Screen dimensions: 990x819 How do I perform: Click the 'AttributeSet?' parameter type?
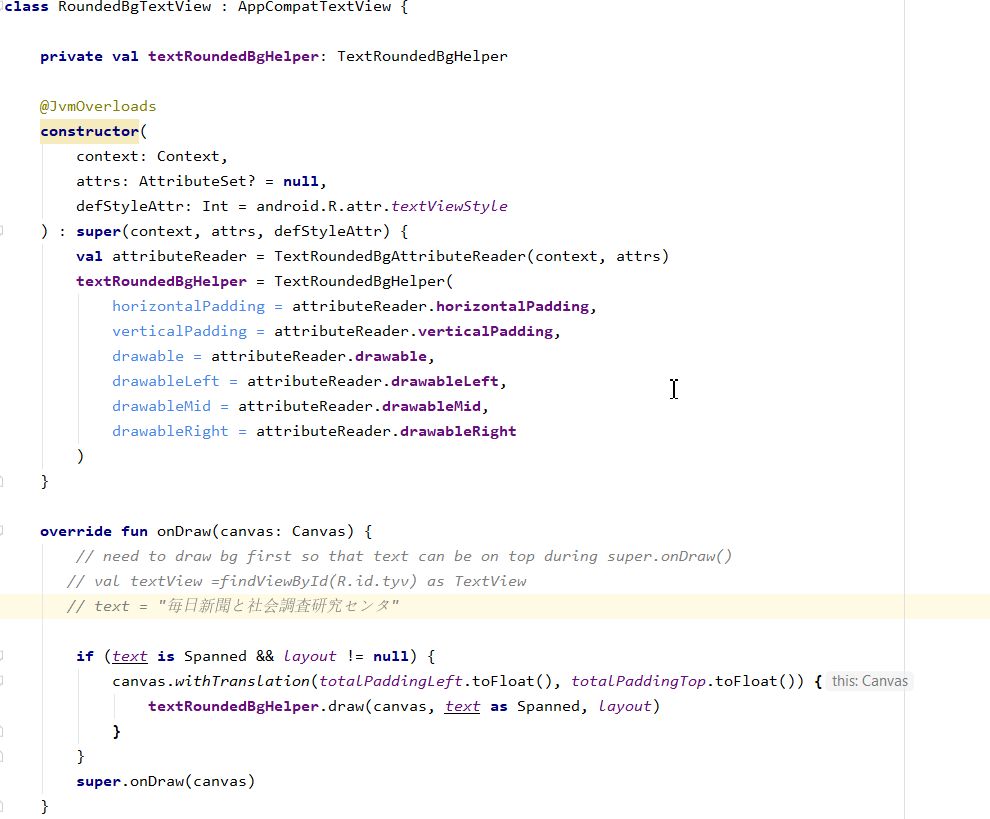(x=197, y=182)
